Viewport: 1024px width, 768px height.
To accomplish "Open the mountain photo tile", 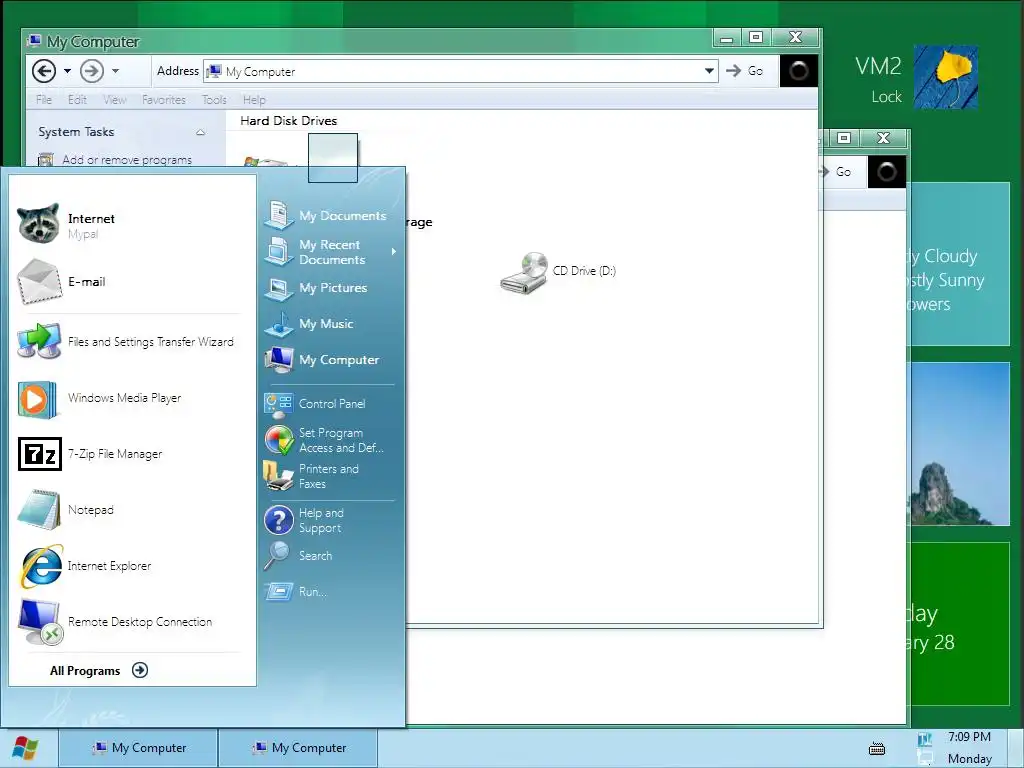I will point(959,443).
